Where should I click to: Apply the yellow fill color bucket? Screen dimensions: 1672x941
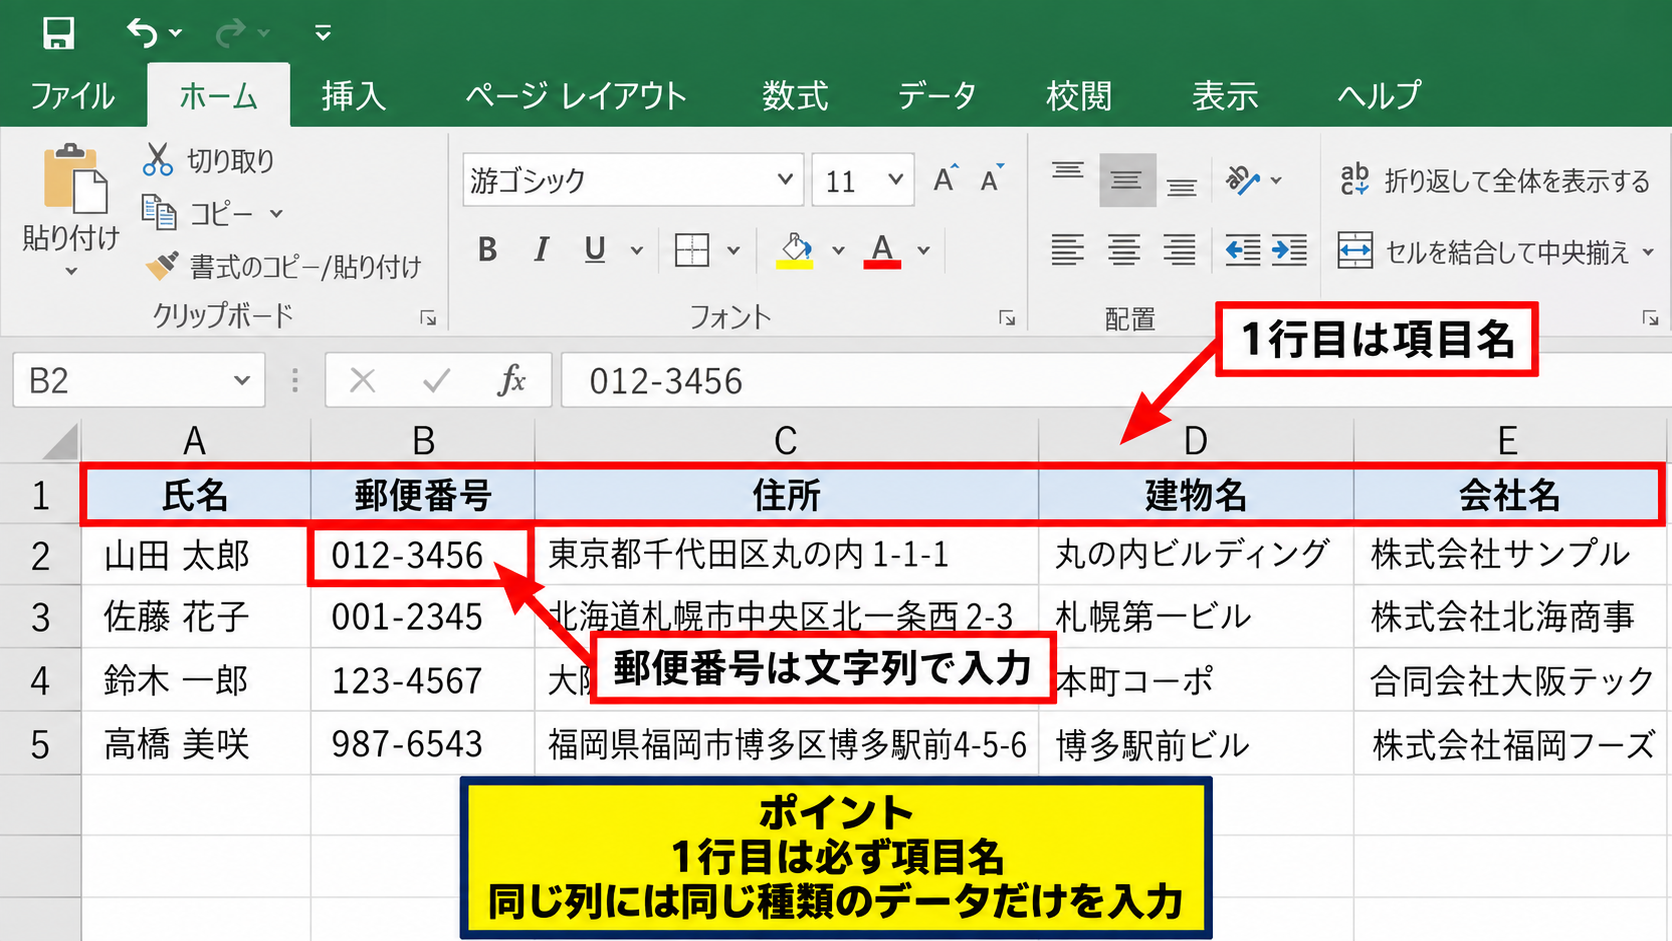[x=796, y=250]
